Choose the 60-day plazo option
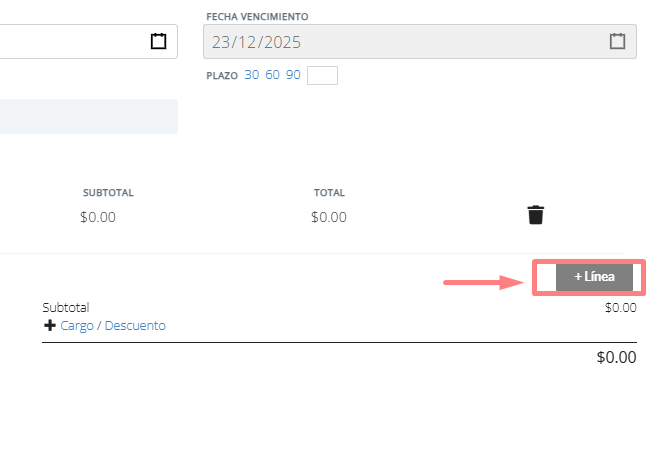Screen dimensions: 655x456 coord(272,75)
